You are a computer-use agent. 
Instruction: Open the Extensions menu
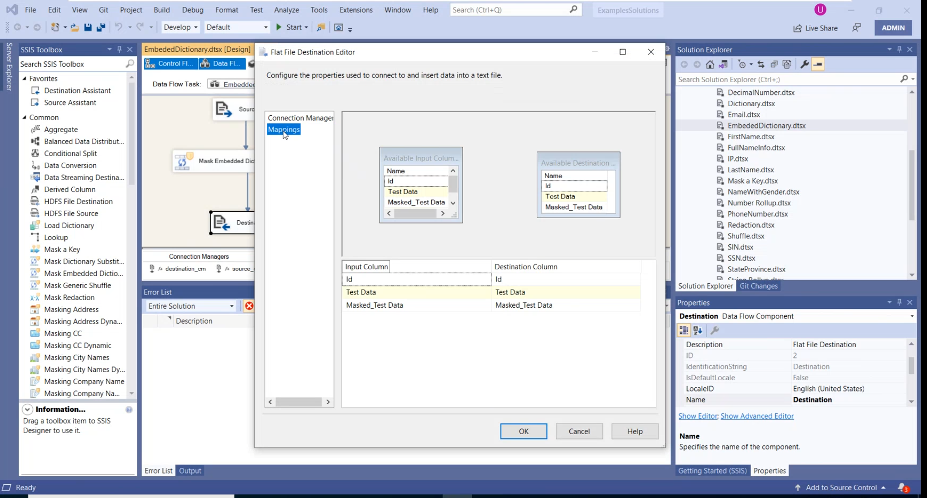coord(356,10)
